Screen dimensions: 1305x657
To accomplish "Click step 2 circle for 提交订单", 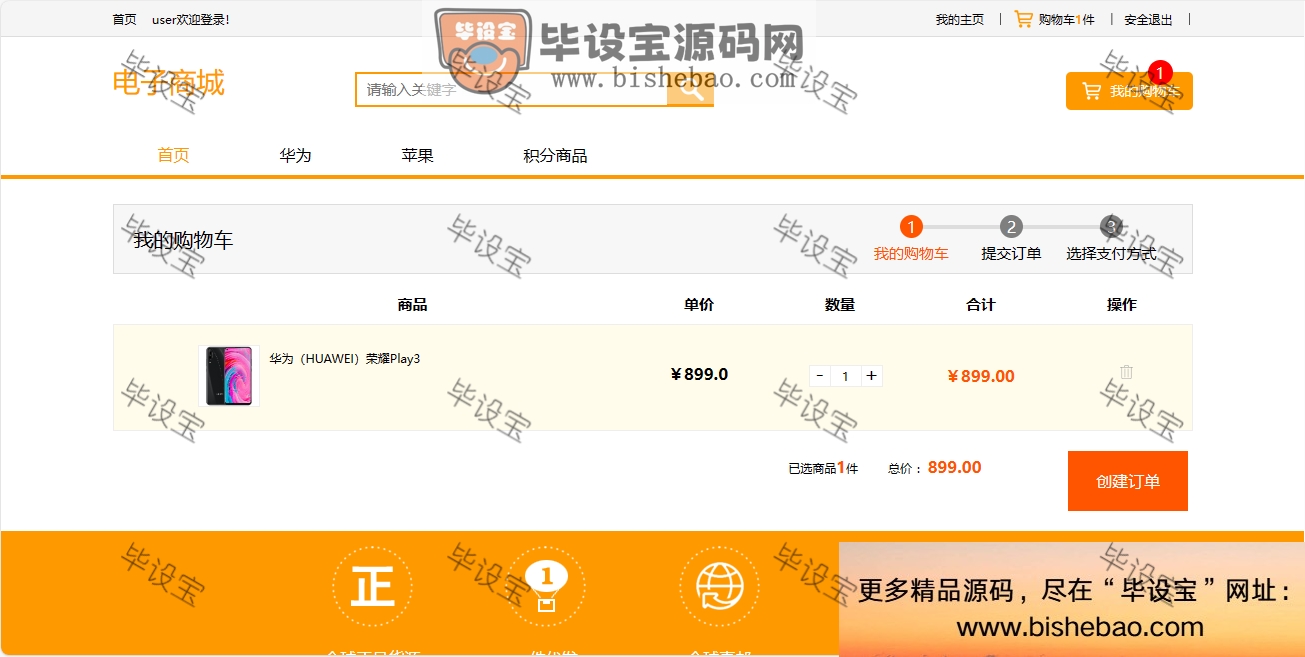I will click(x=1011, y=227).
